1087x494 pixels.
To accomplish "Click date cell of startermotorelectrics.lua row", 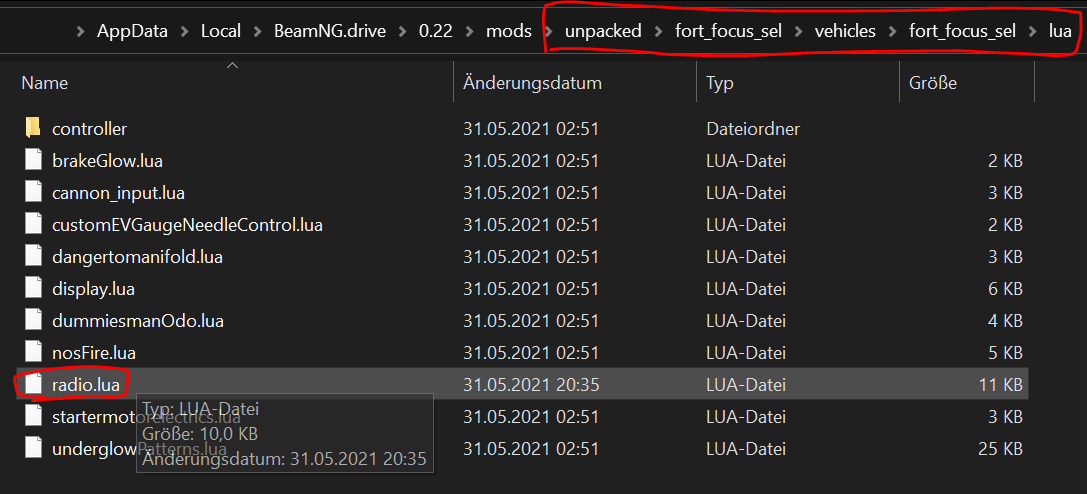I will pos(531,416).
